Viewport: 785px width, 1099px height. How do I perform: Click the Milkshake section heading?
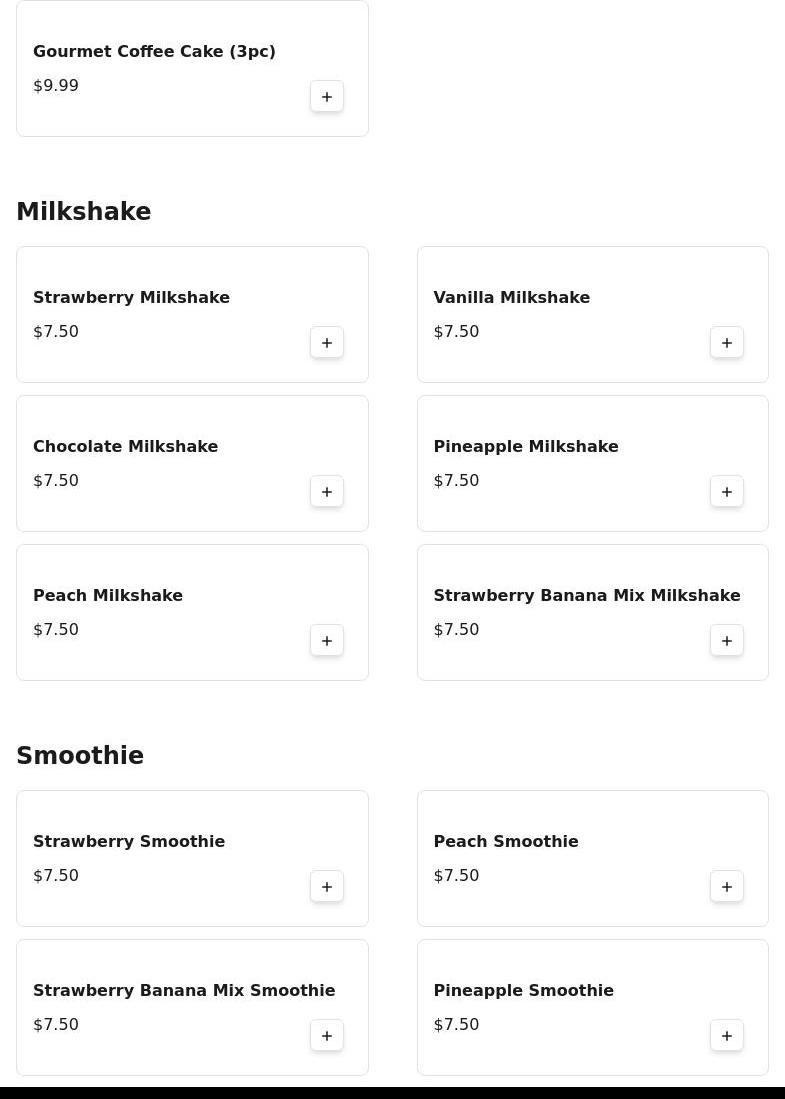(83, 211)
